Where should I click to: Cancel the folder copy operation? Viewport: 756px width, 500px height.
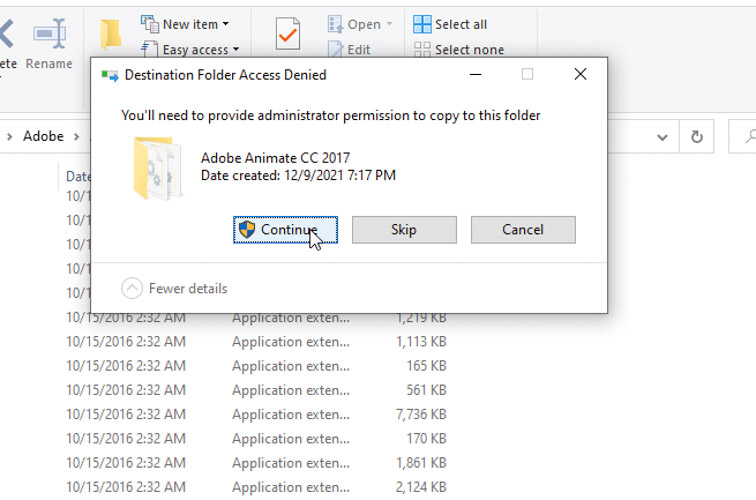(x=522, y=230)
